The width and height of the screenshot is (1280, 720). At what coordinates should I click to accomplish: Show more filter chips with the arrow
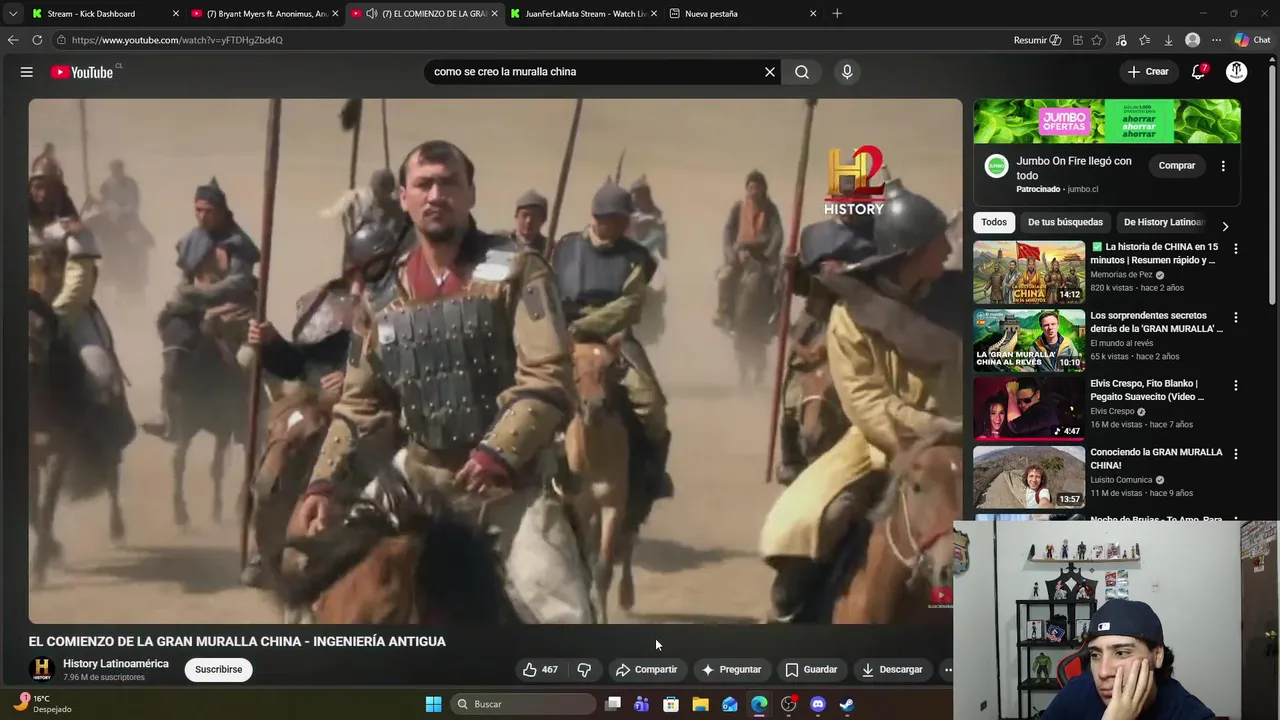tap(1225, 226)
